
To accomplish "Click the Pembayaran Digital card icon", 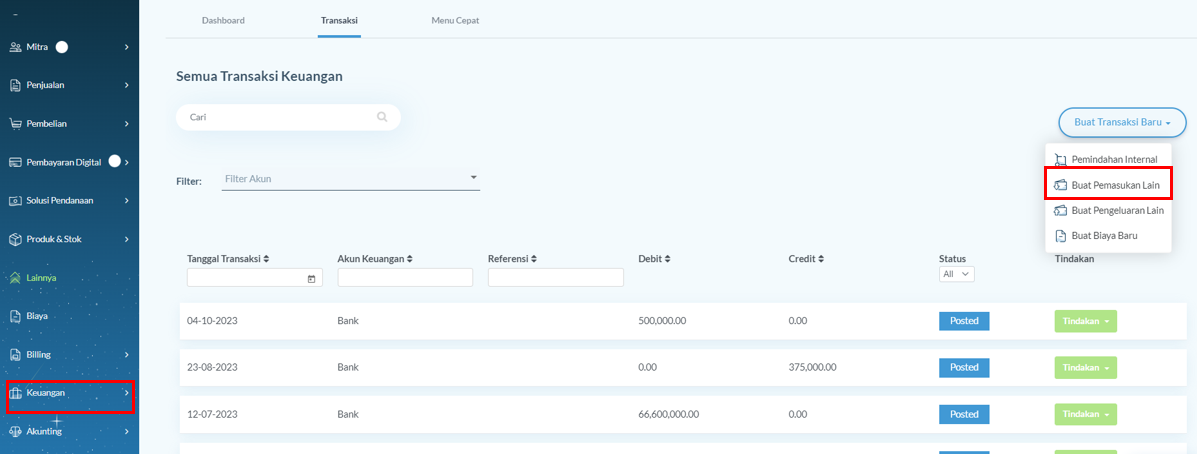I will pos(15,162).
